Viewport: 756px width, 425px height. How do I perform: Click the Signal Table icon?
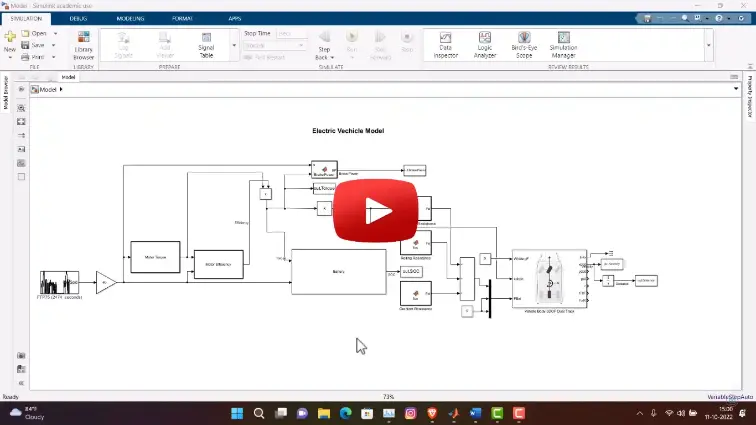coord(206,45)
